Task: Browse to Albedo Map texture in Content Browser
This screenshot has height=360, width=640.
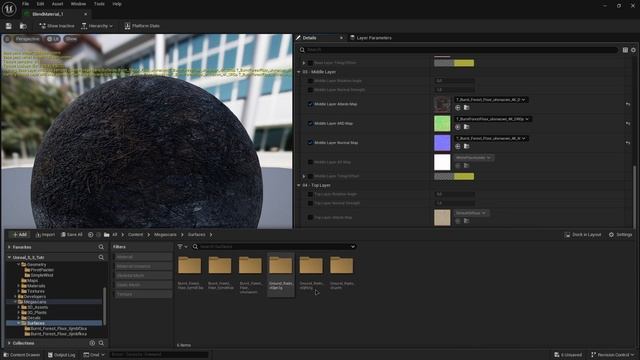Action: pos(467,108)
